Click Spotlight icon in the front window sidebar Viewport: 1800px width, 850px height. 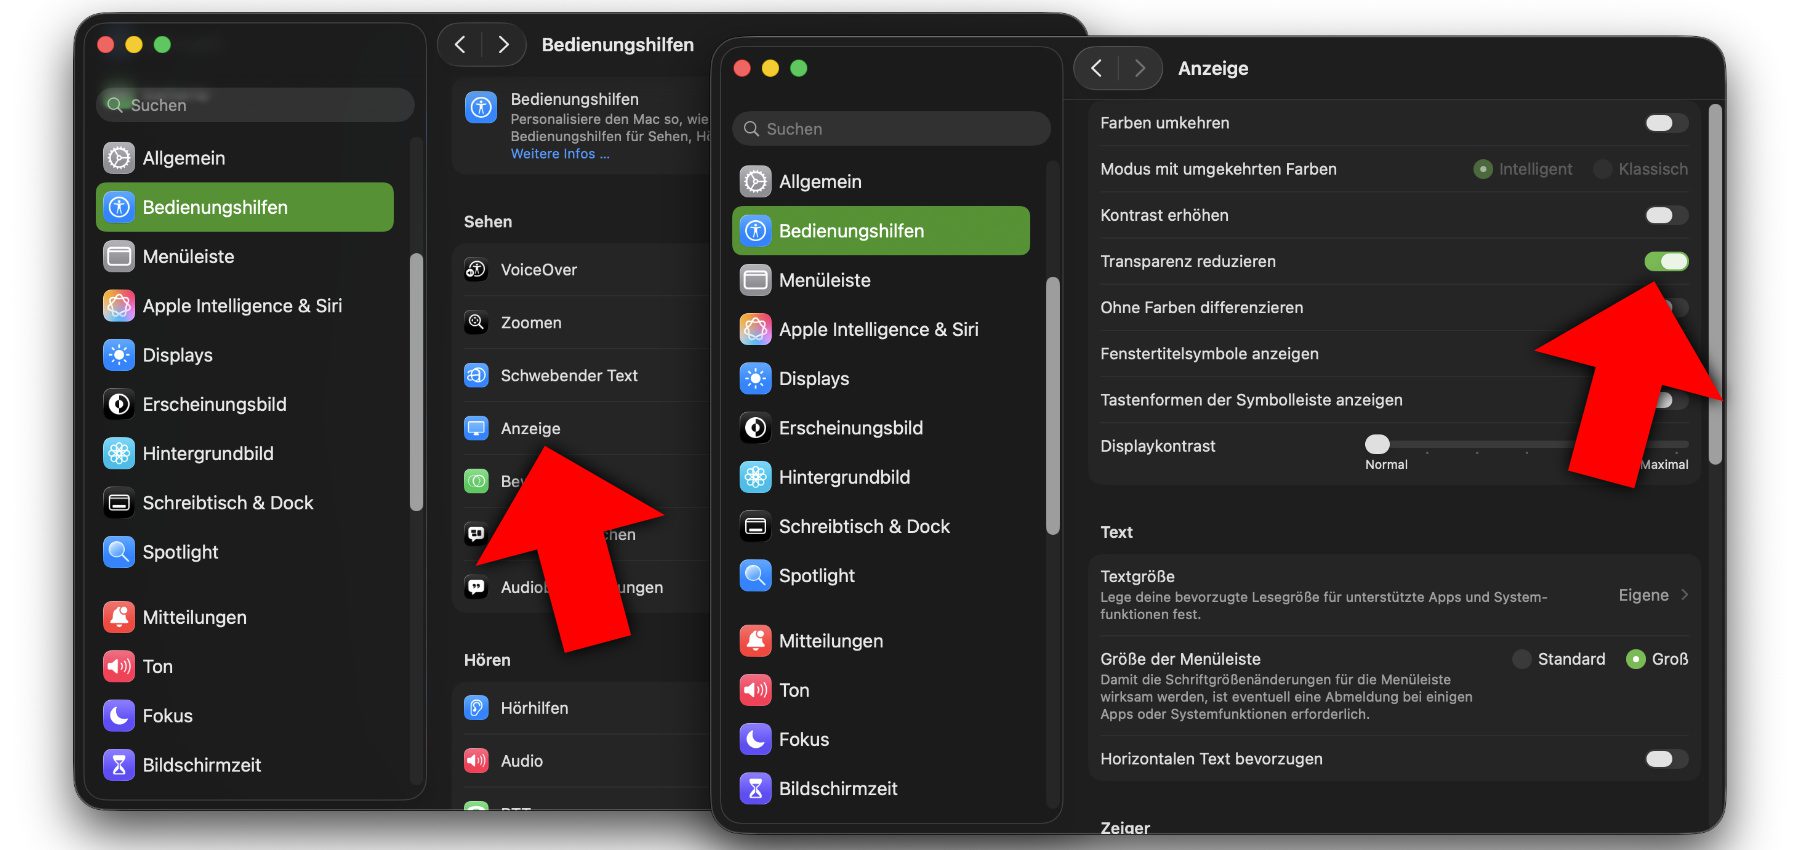[x=755, y=576]
